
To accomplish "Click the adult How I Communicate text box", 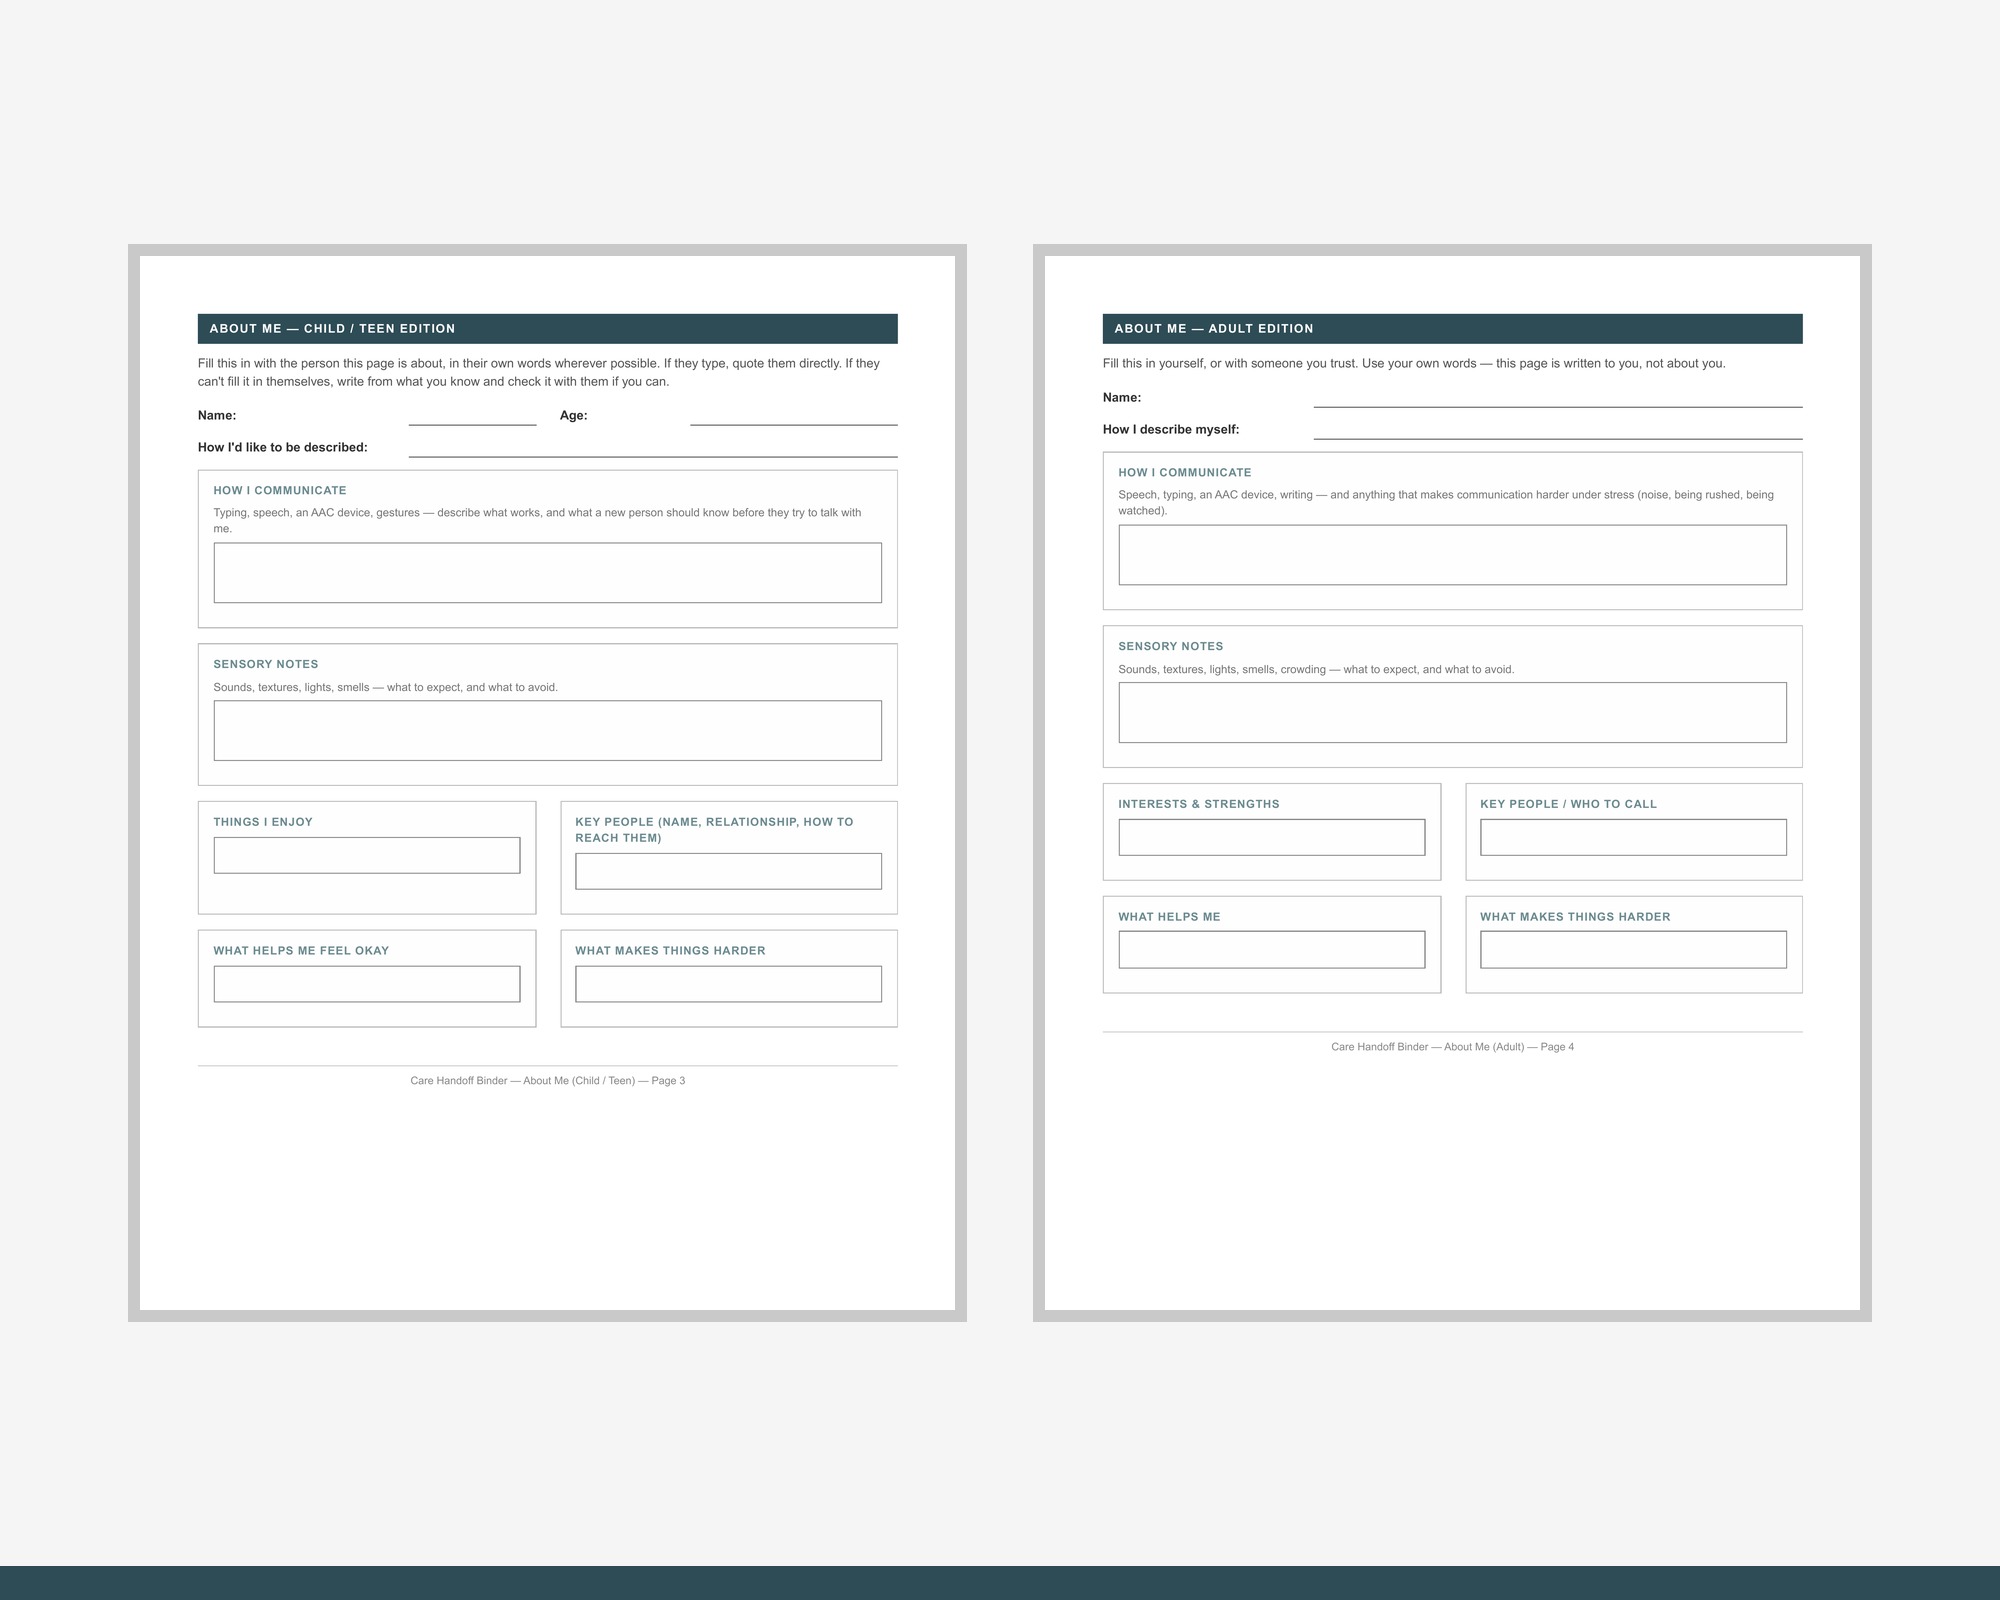I will (1453, 555).
